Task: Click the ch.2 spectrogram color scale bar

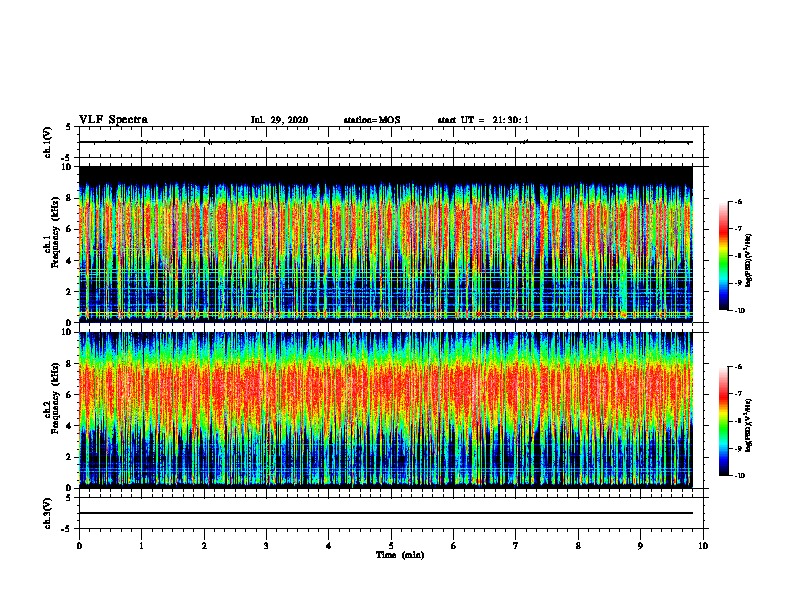Action: coord(723,421)
